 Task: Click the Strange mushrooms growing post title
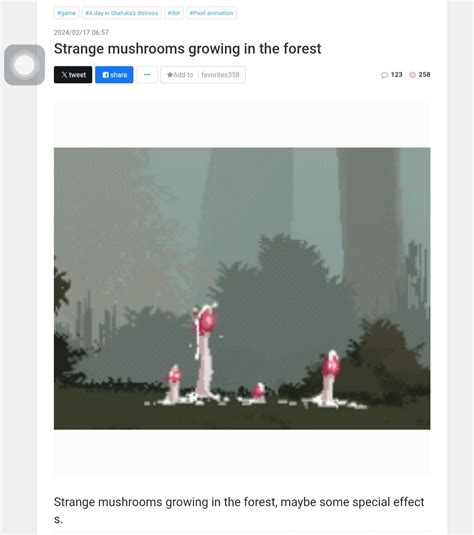pos(188,48)
